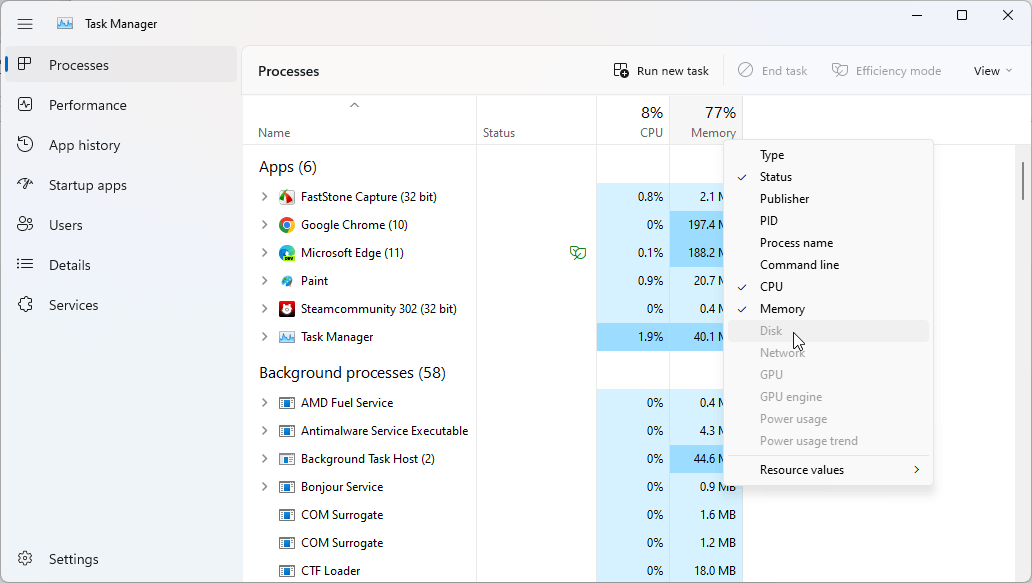Image resolution: width=1032 pixels, height=583 pixels.
Task: Choose Network in the column menu
Action: tap(829, 353)
